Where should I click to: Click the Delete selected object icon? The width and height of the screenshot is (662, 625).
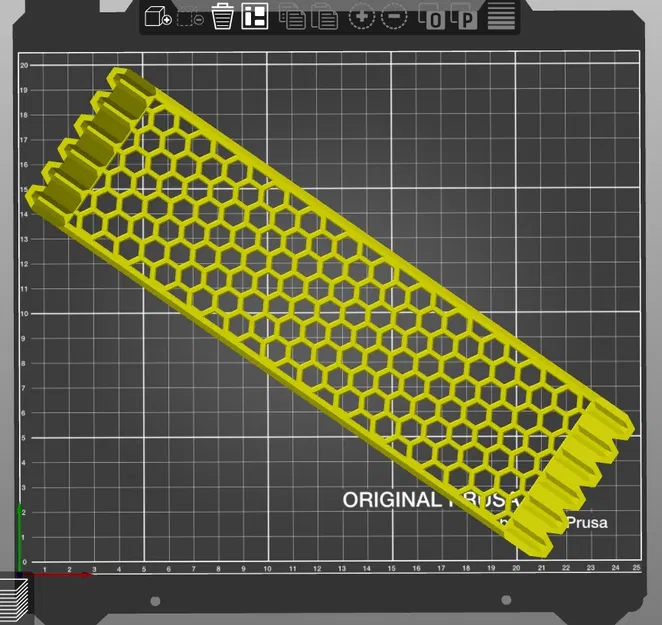point(190,17)
